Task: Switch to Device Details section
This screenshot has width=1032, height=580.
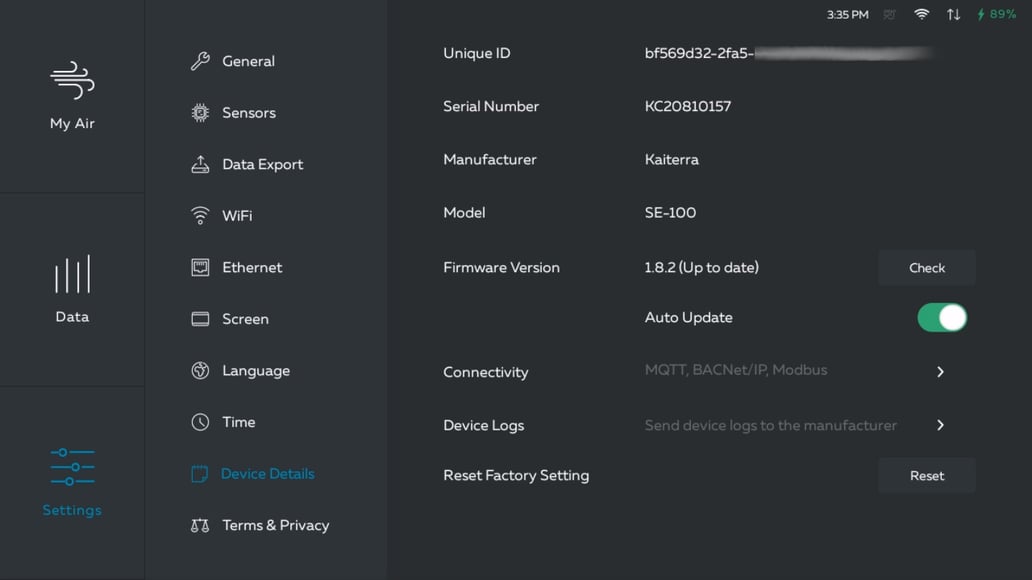Action: click(253, 473)
